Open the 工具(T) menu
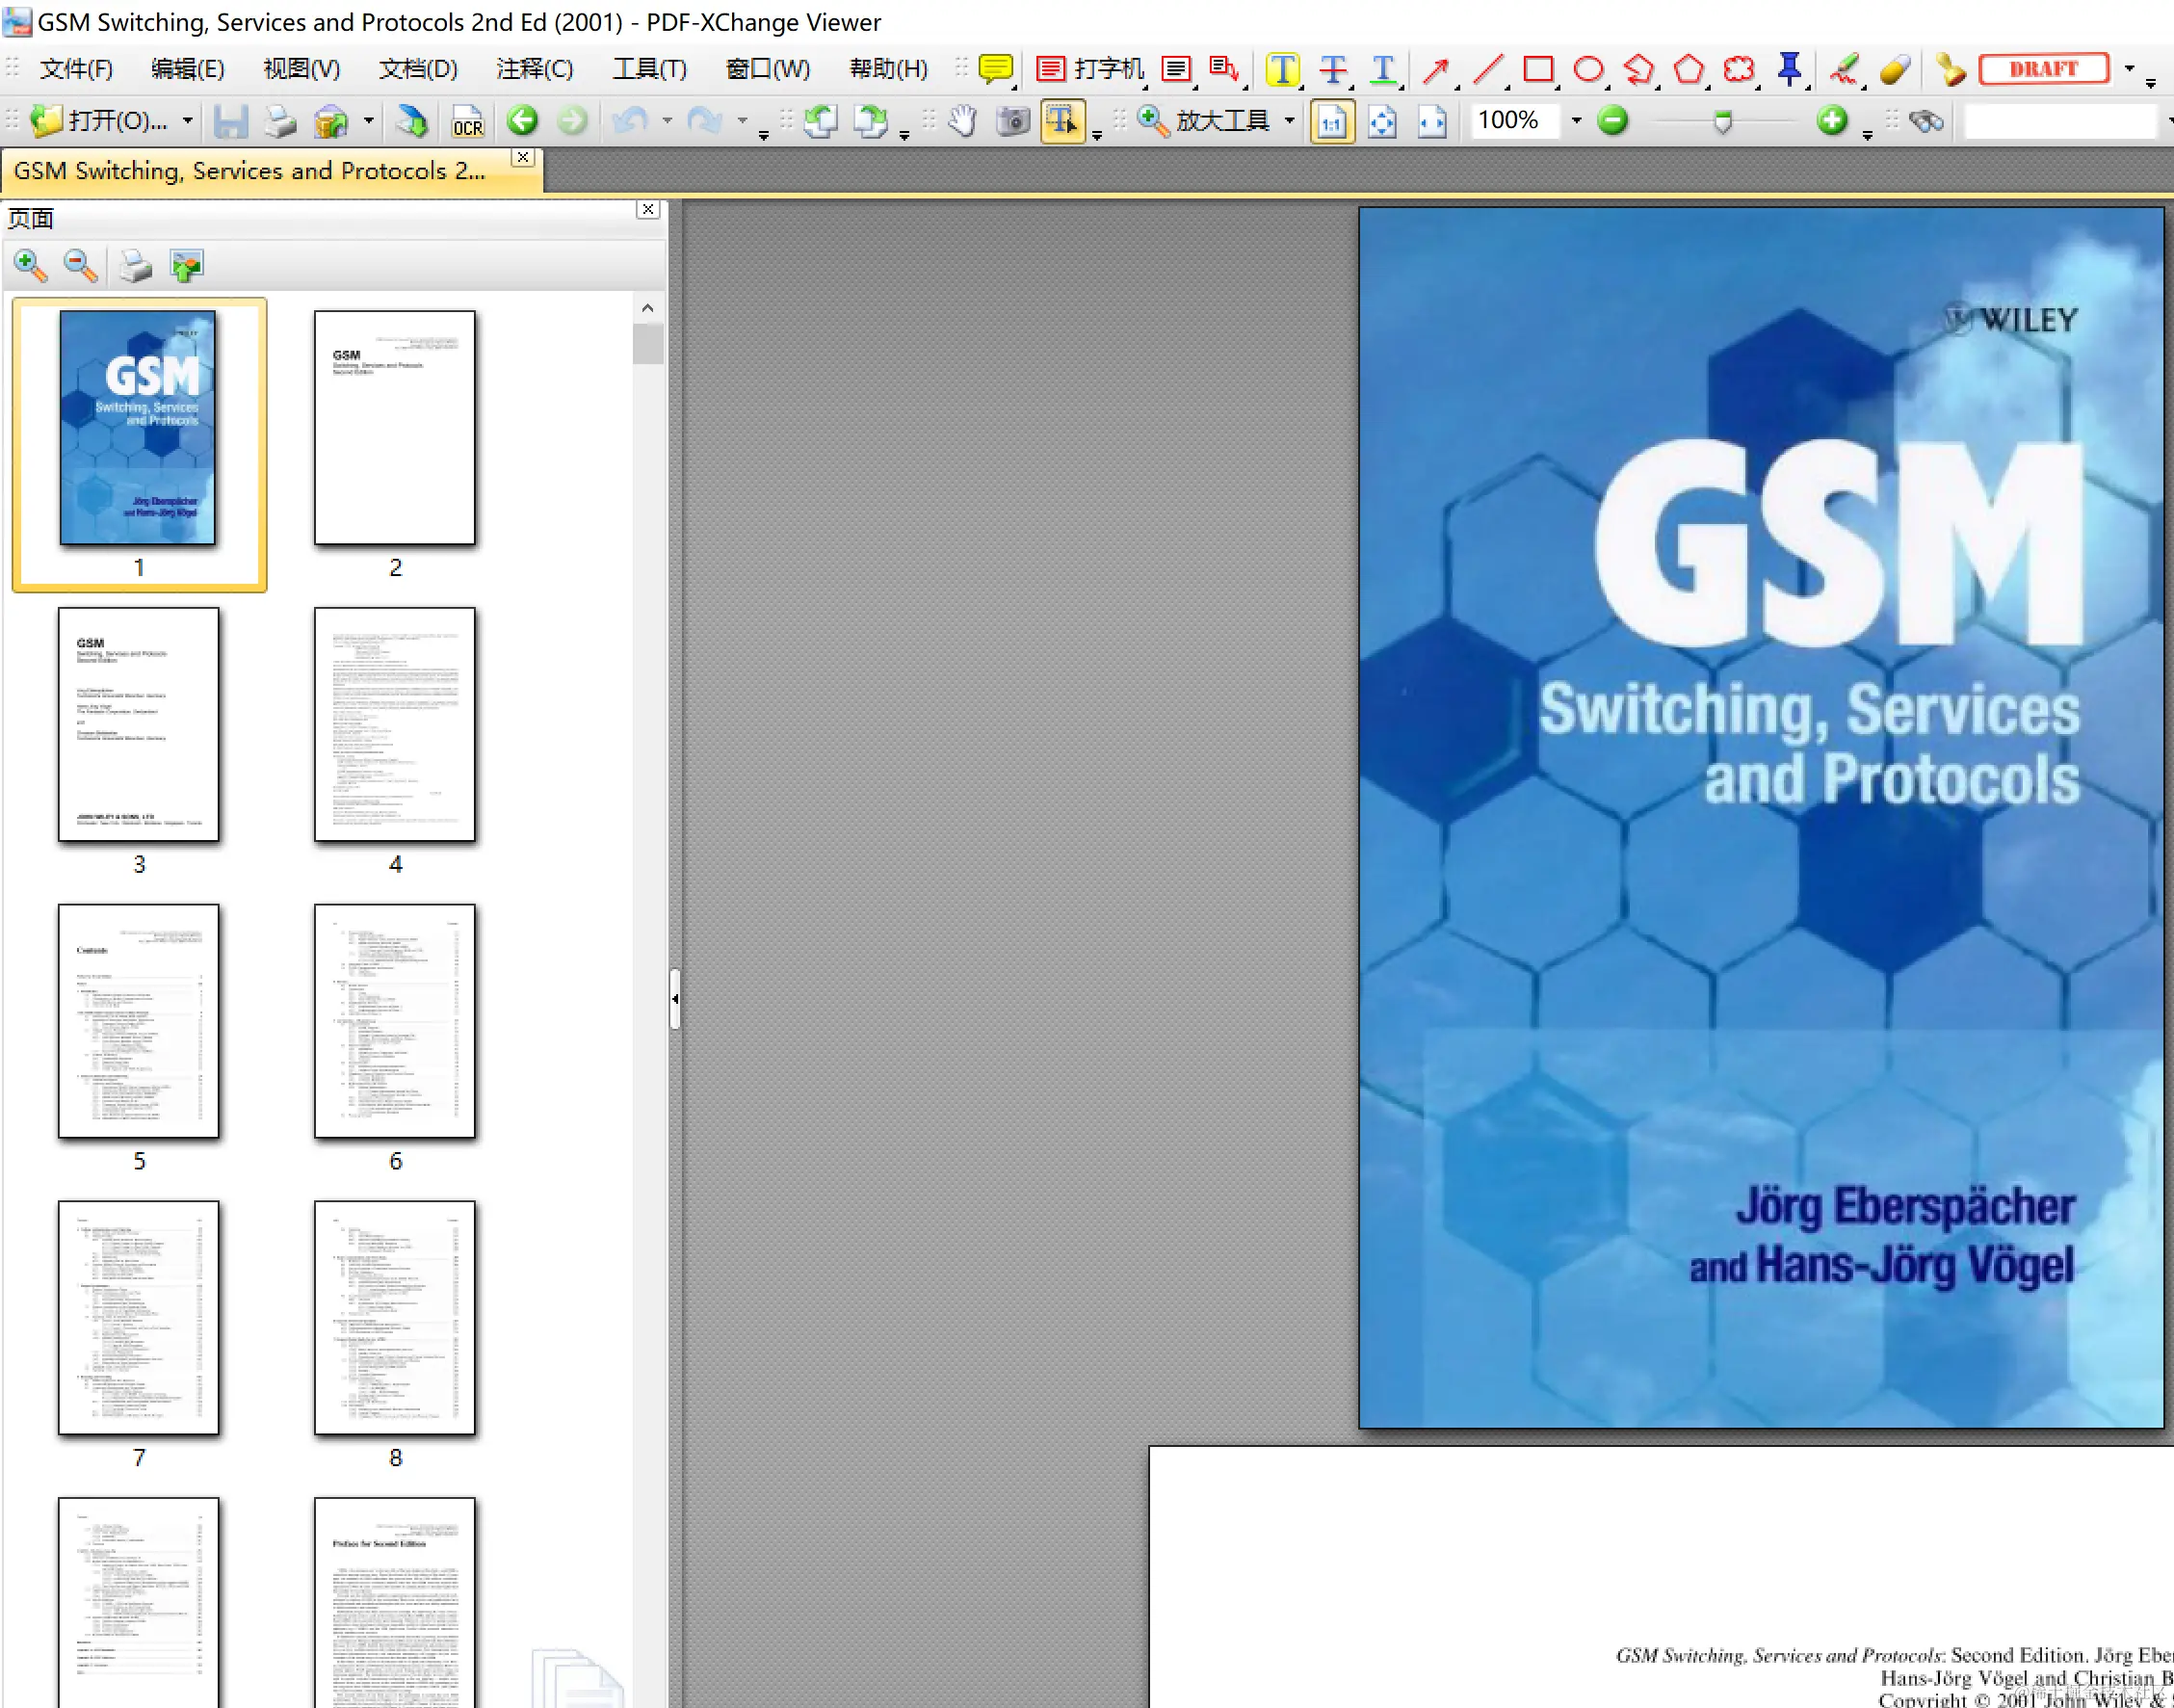Screen dimensions: 2174x1708 [650, 68]
